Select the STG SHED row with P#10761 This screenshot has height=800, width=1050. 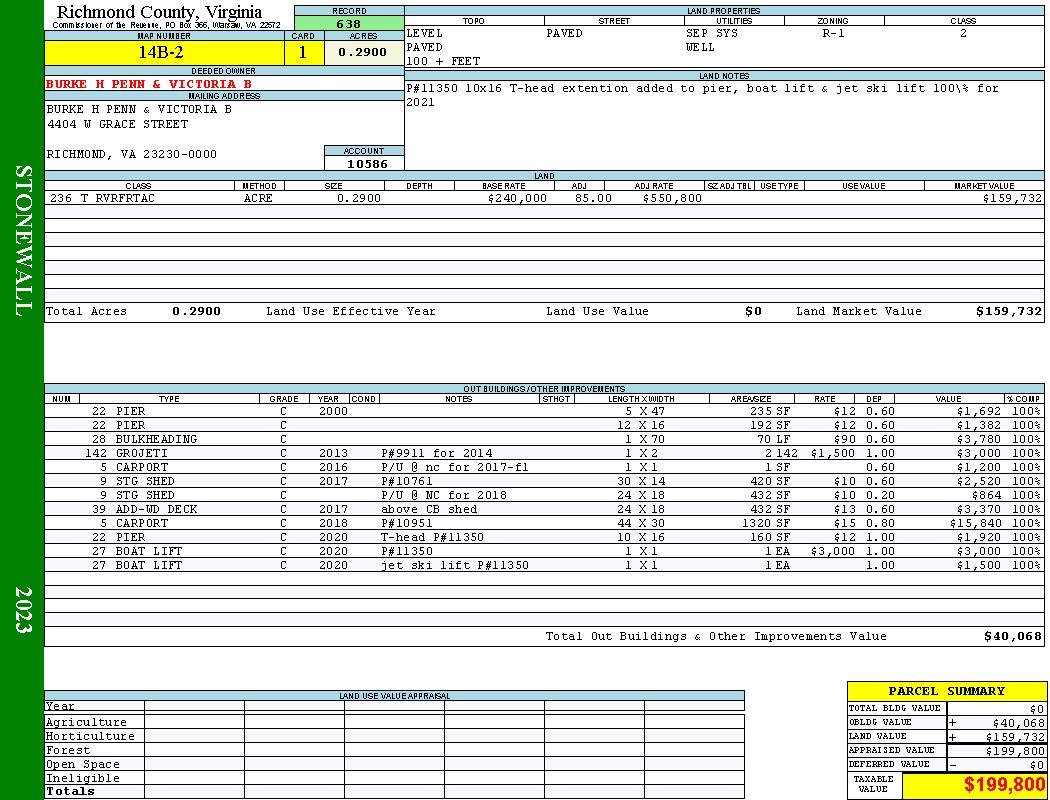tap(544, 482)
